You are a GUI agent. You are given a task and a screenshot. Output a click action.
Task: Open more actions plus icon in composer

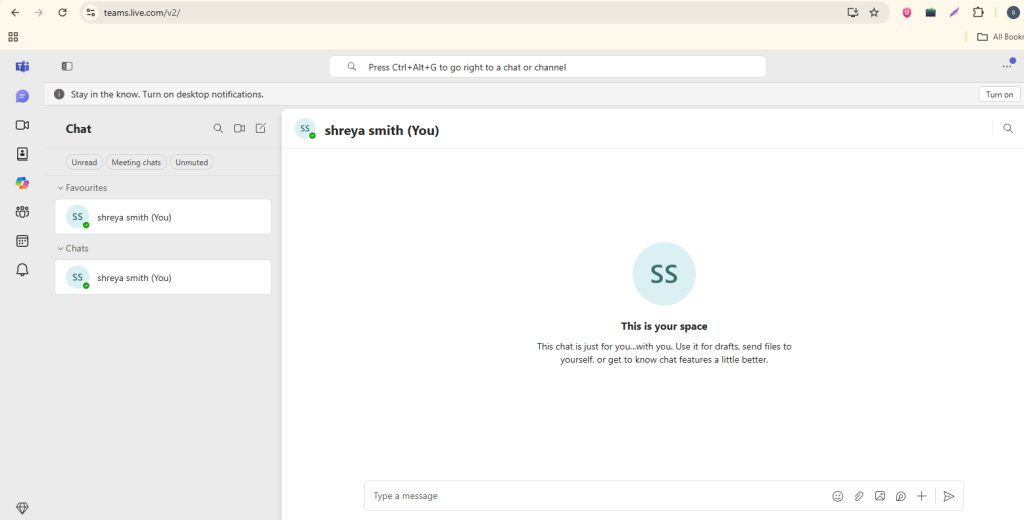click(921, 496)
